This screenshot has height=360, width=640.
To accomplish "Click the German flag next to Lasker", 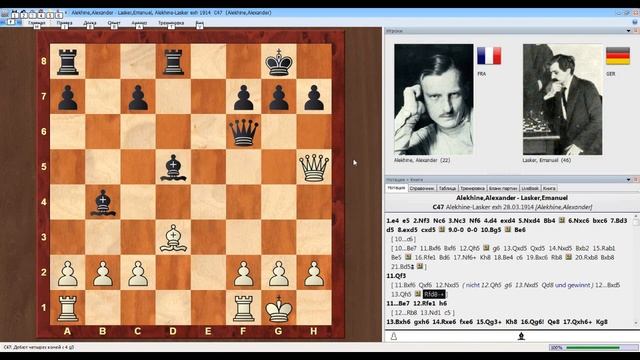I will 618,56.
